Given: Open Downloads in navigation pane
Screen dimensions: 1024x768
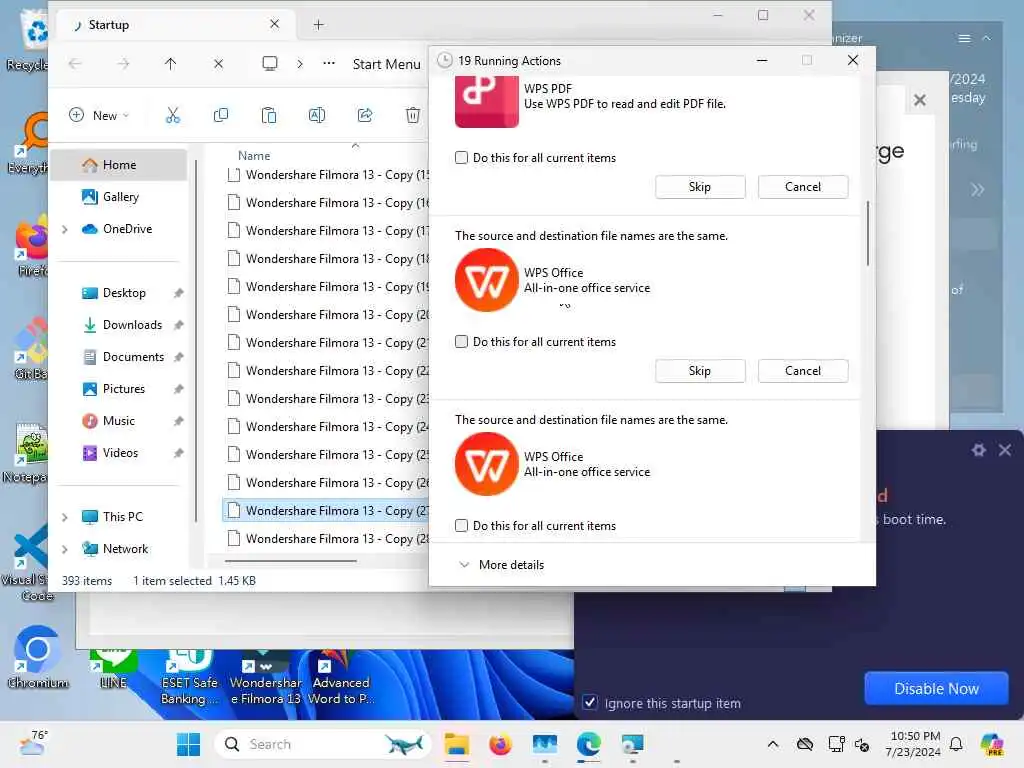Looking at the screenshot, I should 119,325.
